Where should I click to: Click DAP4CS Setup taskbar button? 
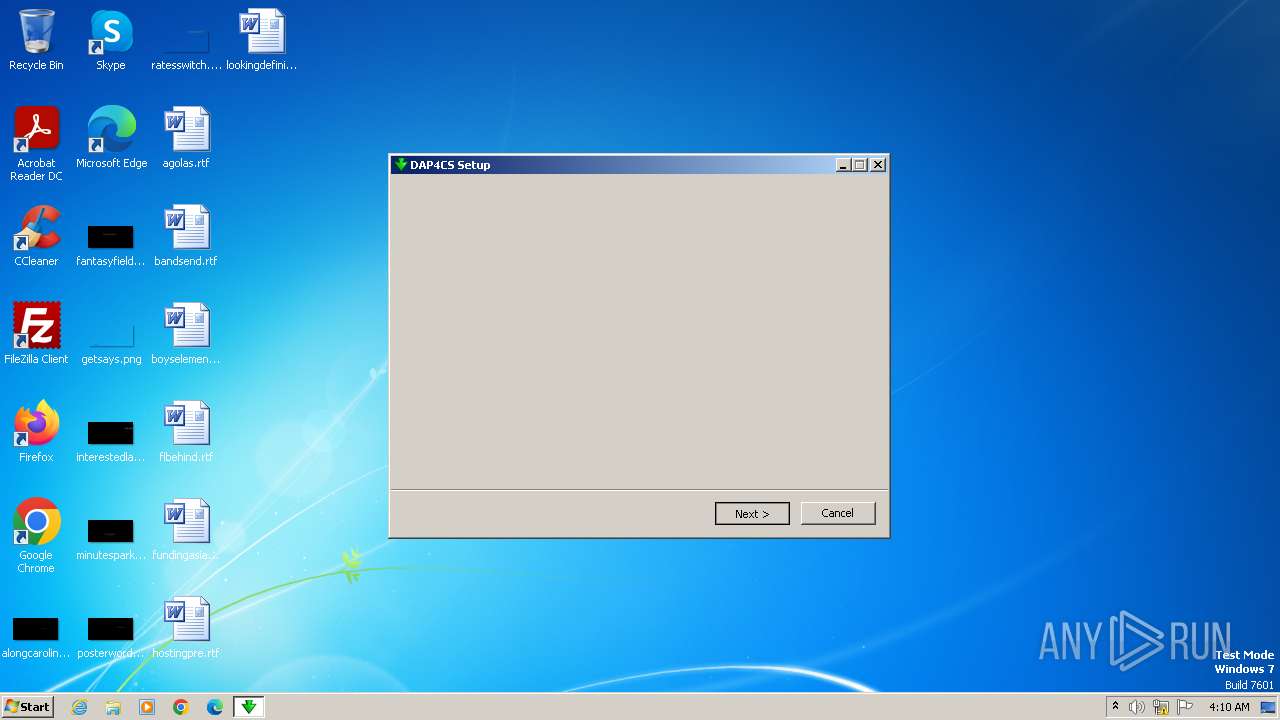pos(249,707)
